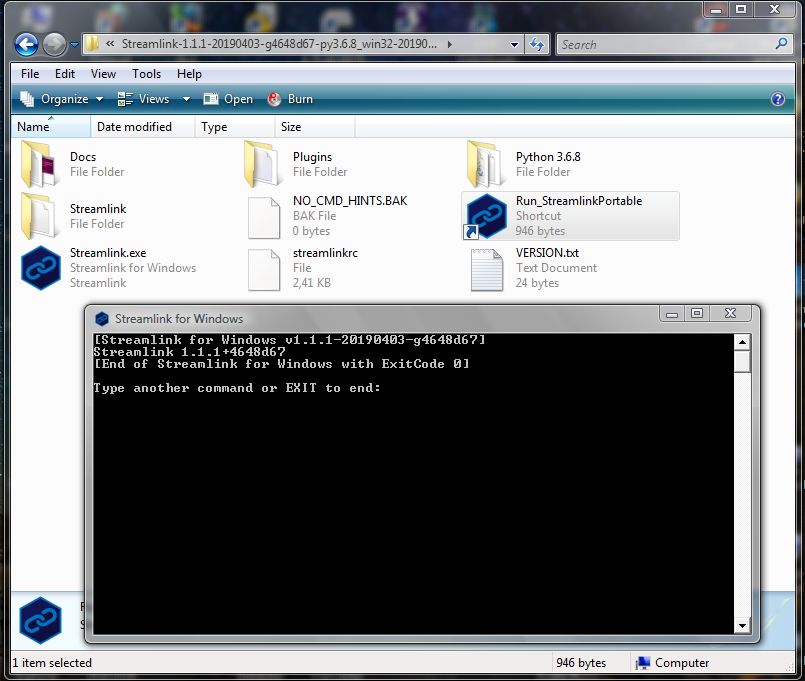Open the Plugins folder
Screen dimensions: 805x681
[x=311, y=157]
